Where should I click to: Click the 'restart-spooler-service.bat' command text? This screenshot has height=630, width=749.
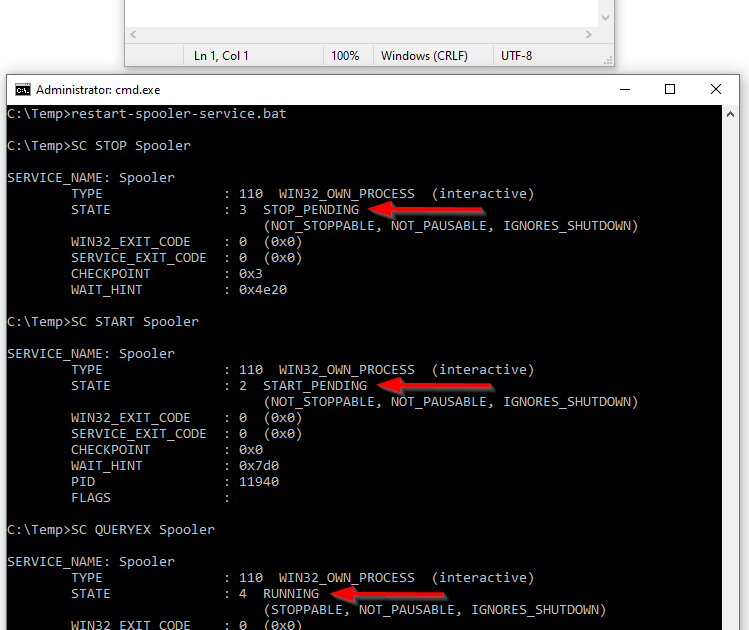(x=179, y=114)
